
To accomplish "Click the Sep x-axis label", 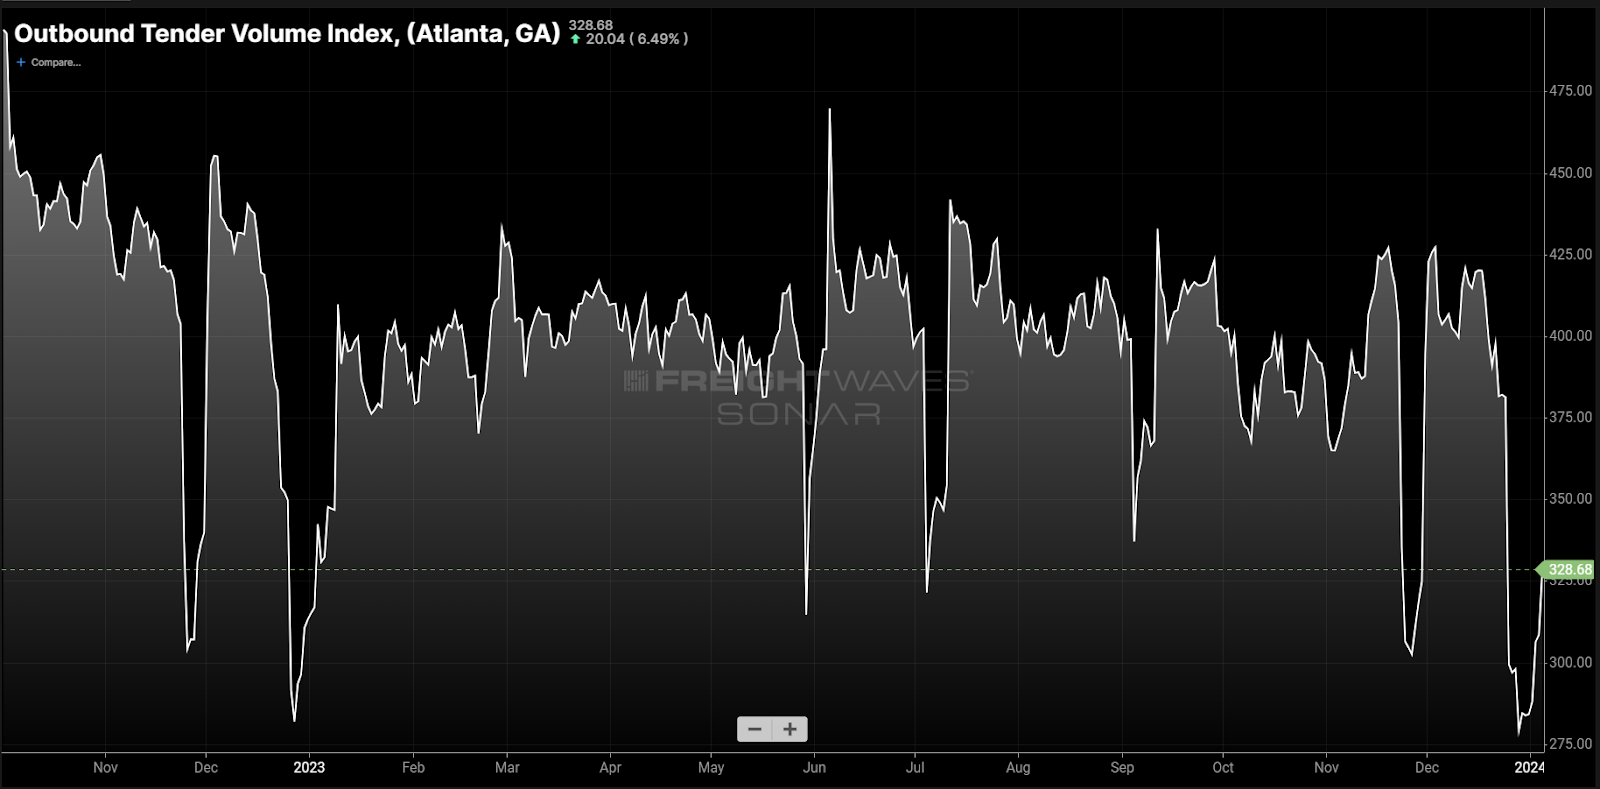I will click(x=1122, y=767).
